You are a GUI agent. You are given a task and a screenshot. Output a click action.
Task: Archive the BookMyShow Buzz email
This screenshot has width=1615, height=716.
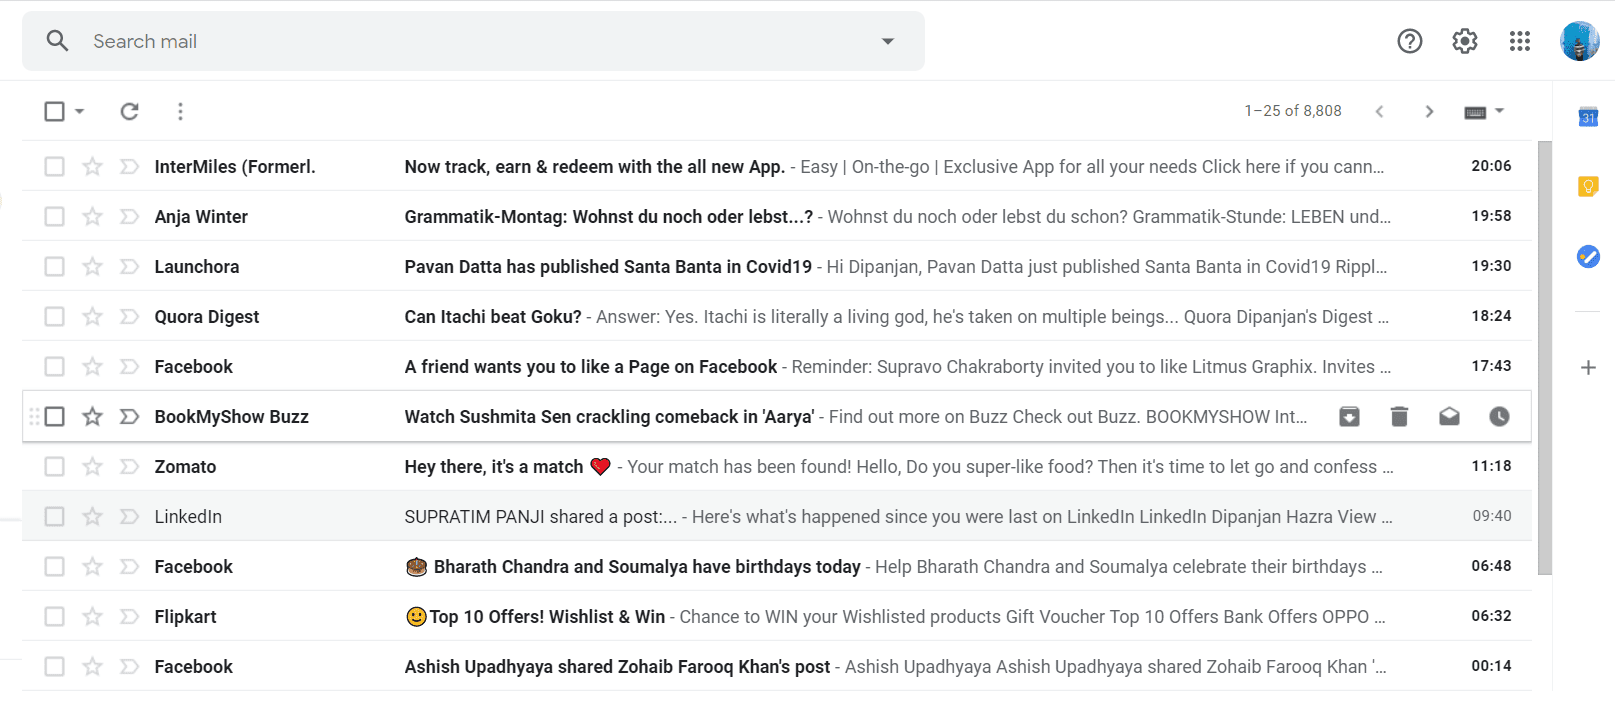[x=1349, y=416]
